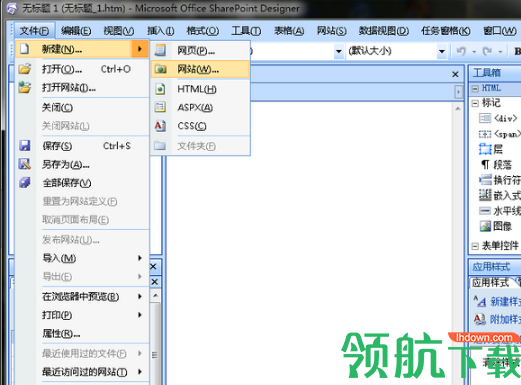Collapse the HTML group in toolbox
This screenshot has width=521, height=385.
coord(475,88)
